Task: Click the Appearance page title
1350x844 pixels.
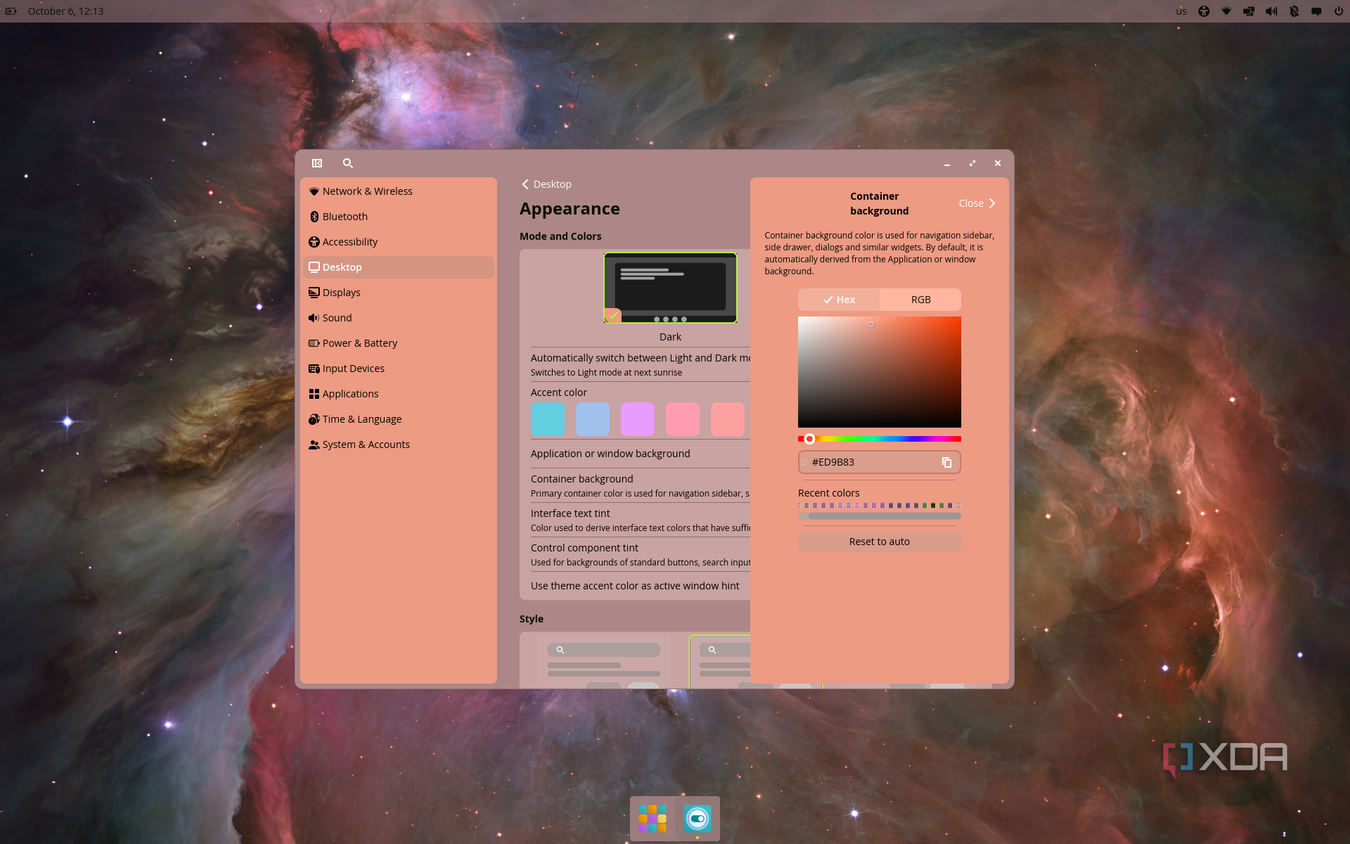Action: (x=569, y=208)
